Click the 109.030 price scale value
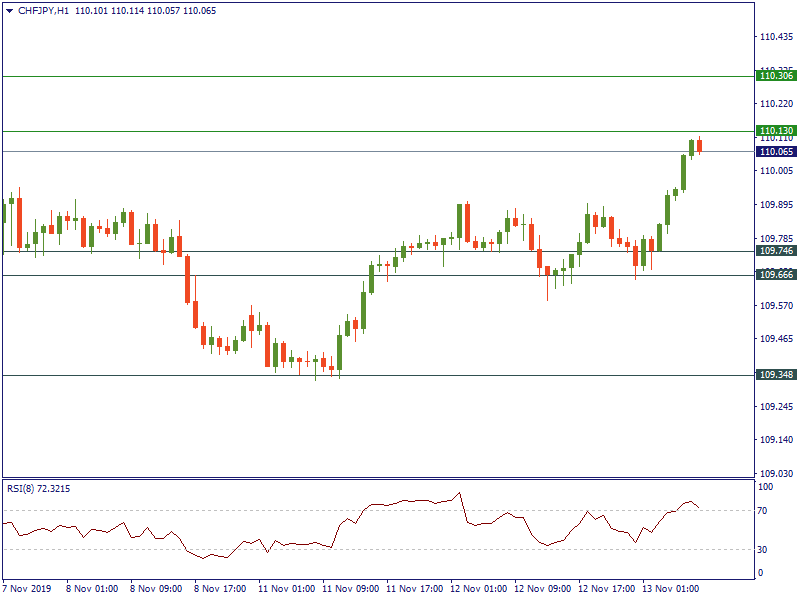This screenshot has height=600, width=800. (776, 473)
